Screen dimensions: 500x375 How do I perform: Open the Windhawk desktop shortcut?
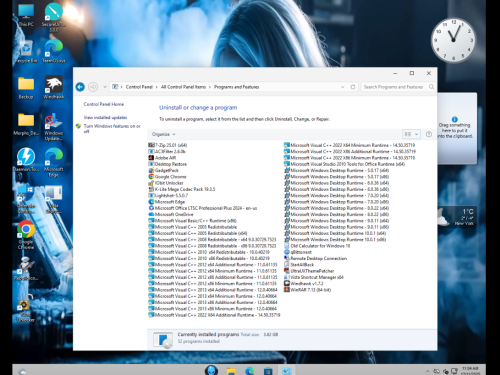[54, 87]
